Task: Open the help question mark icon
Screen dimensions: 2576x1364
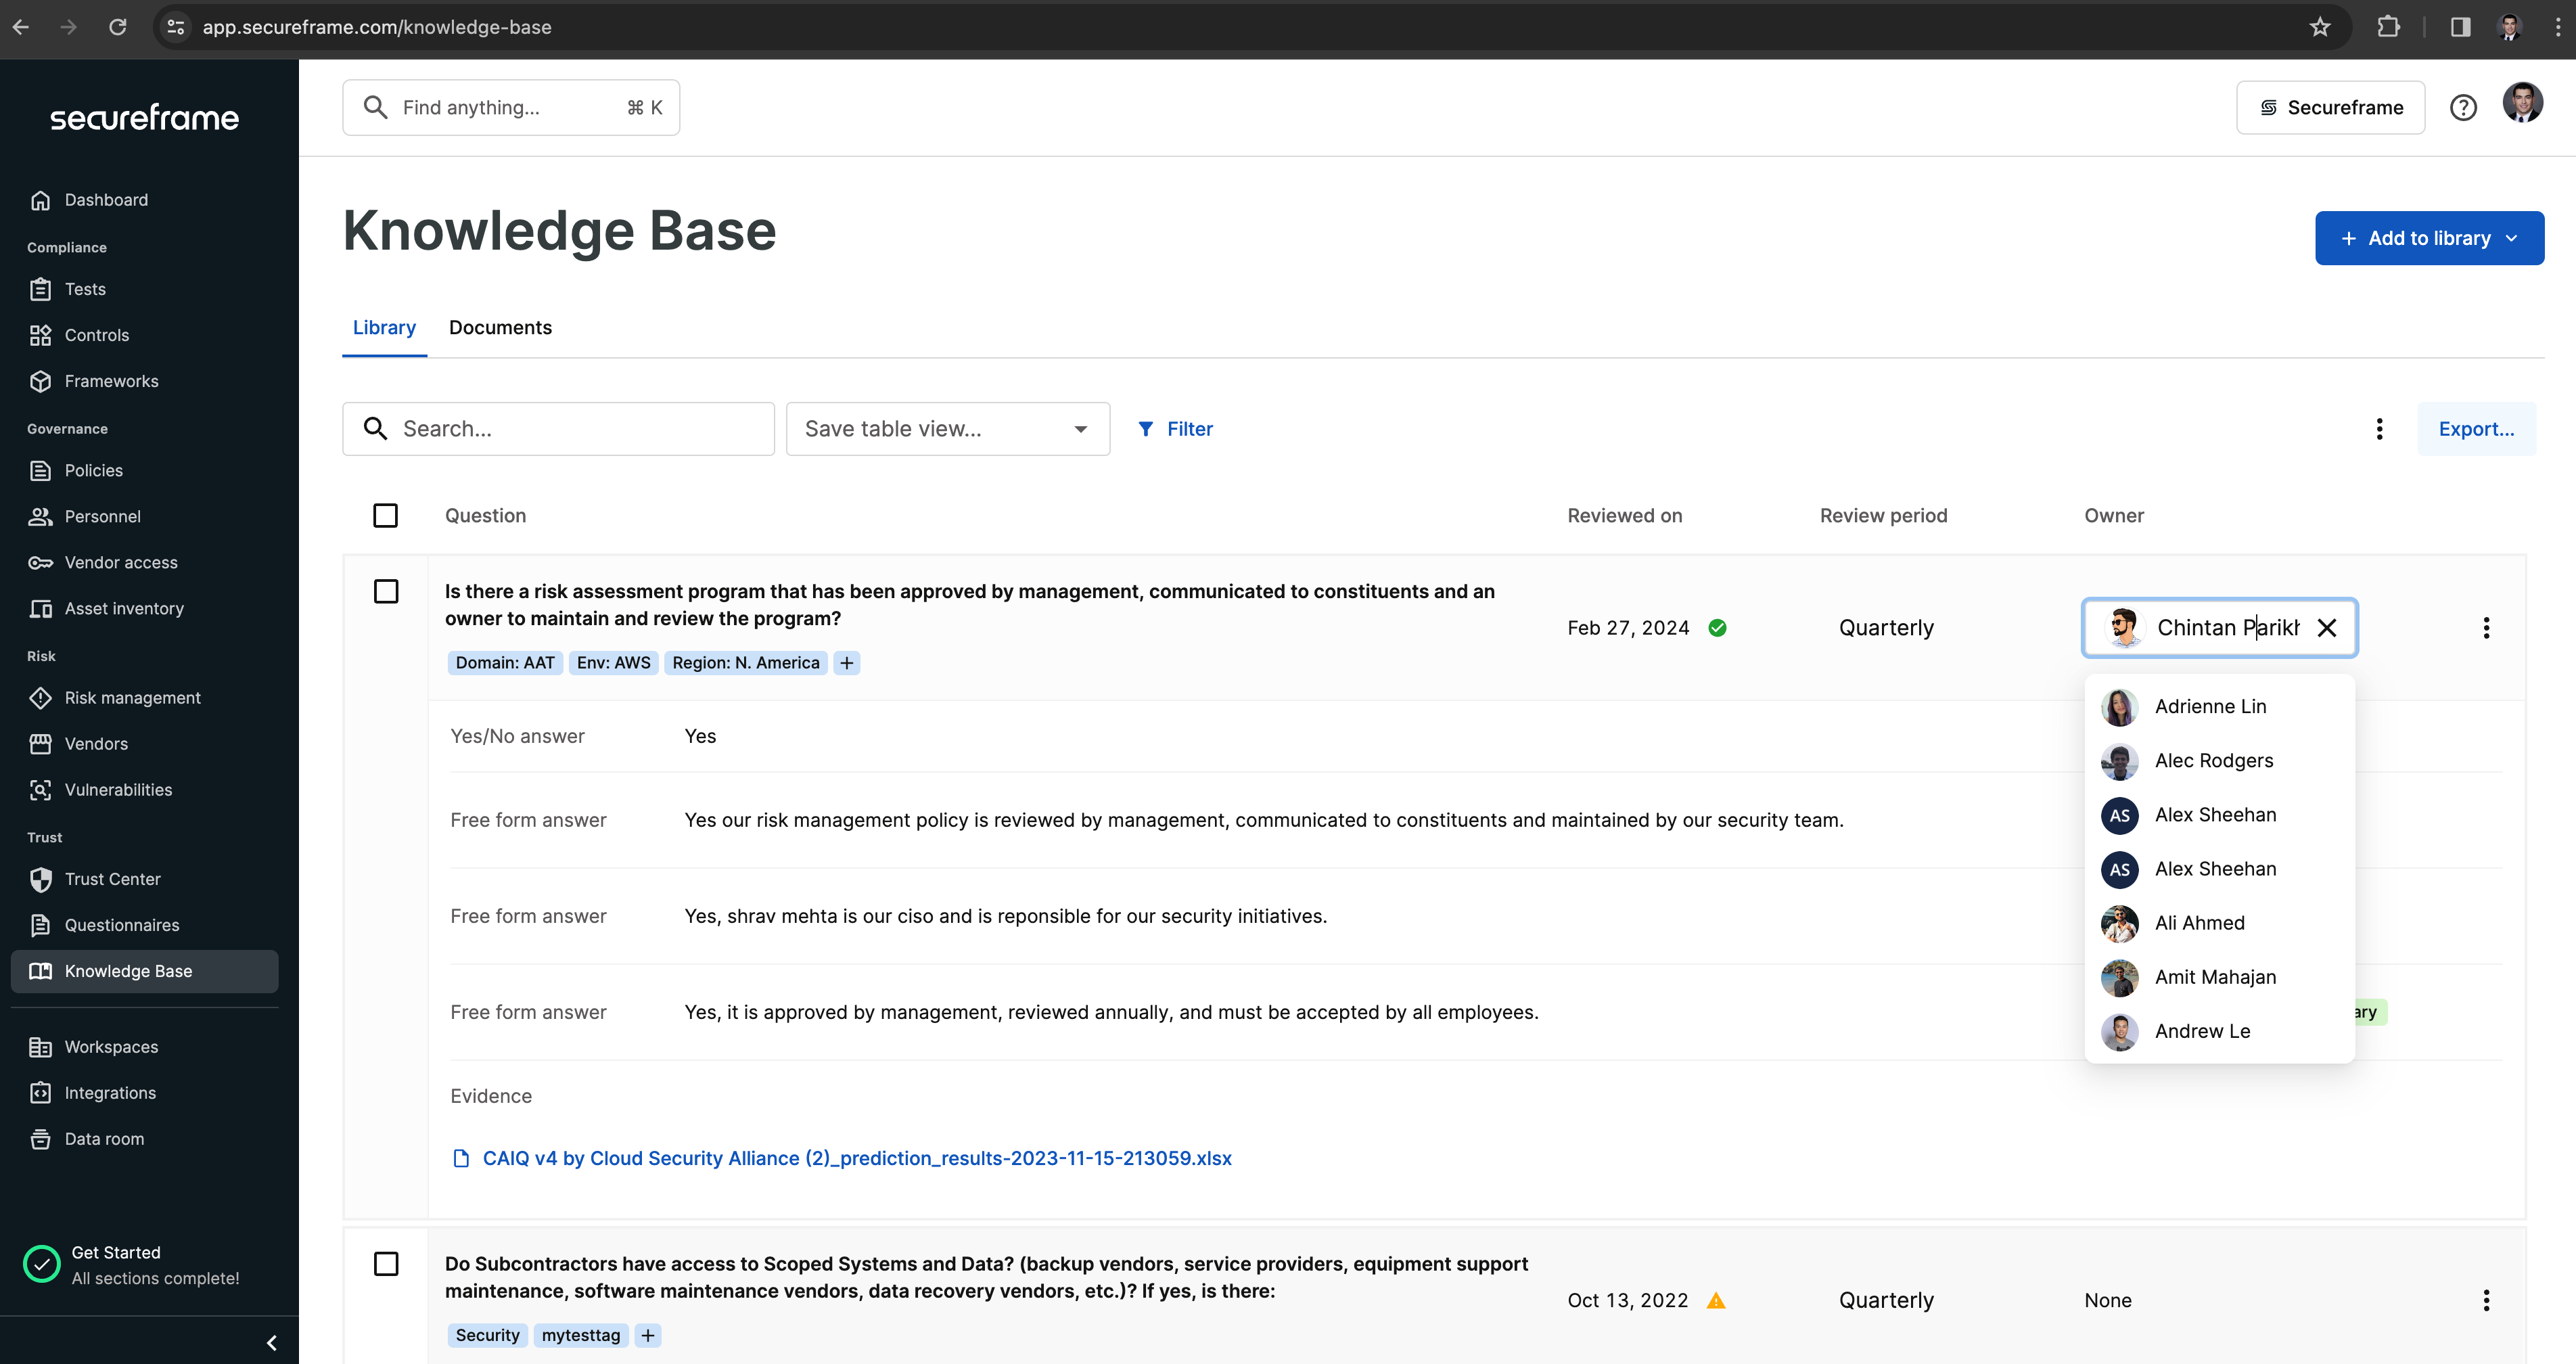Action: 2463,107
